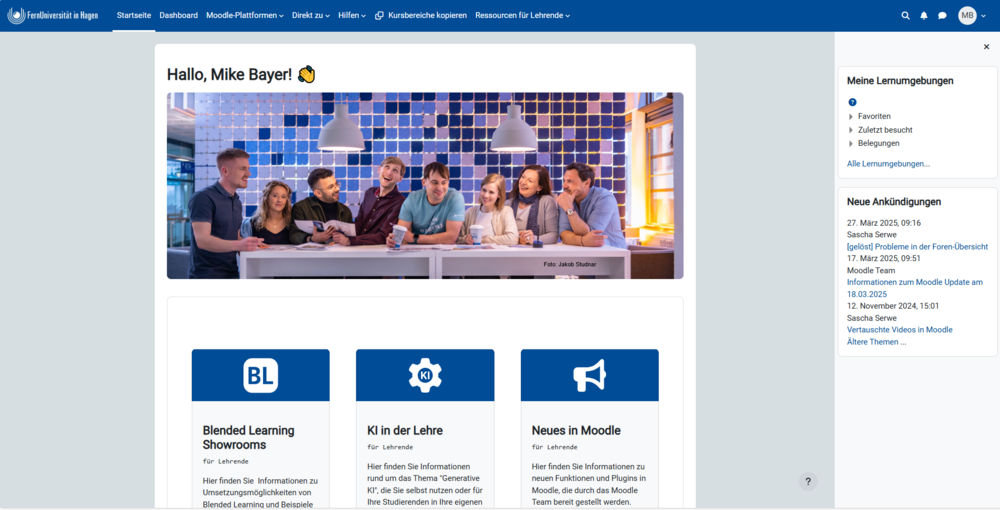
Task: Open '[gelöst] Probleme in der Foren-Übersicht' announcement
Action: (x=917, y=246)
